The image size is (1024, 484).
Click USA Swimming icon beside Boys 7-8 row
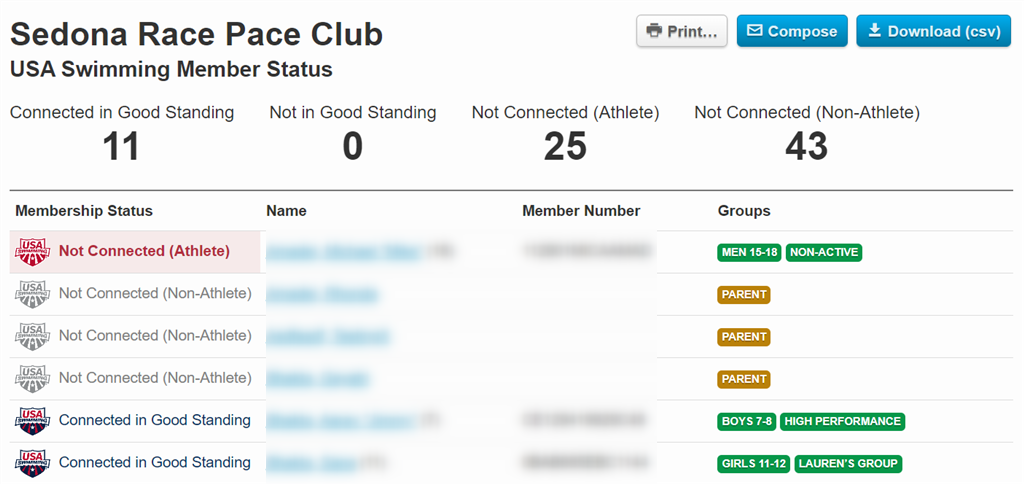tap(32, 421)
